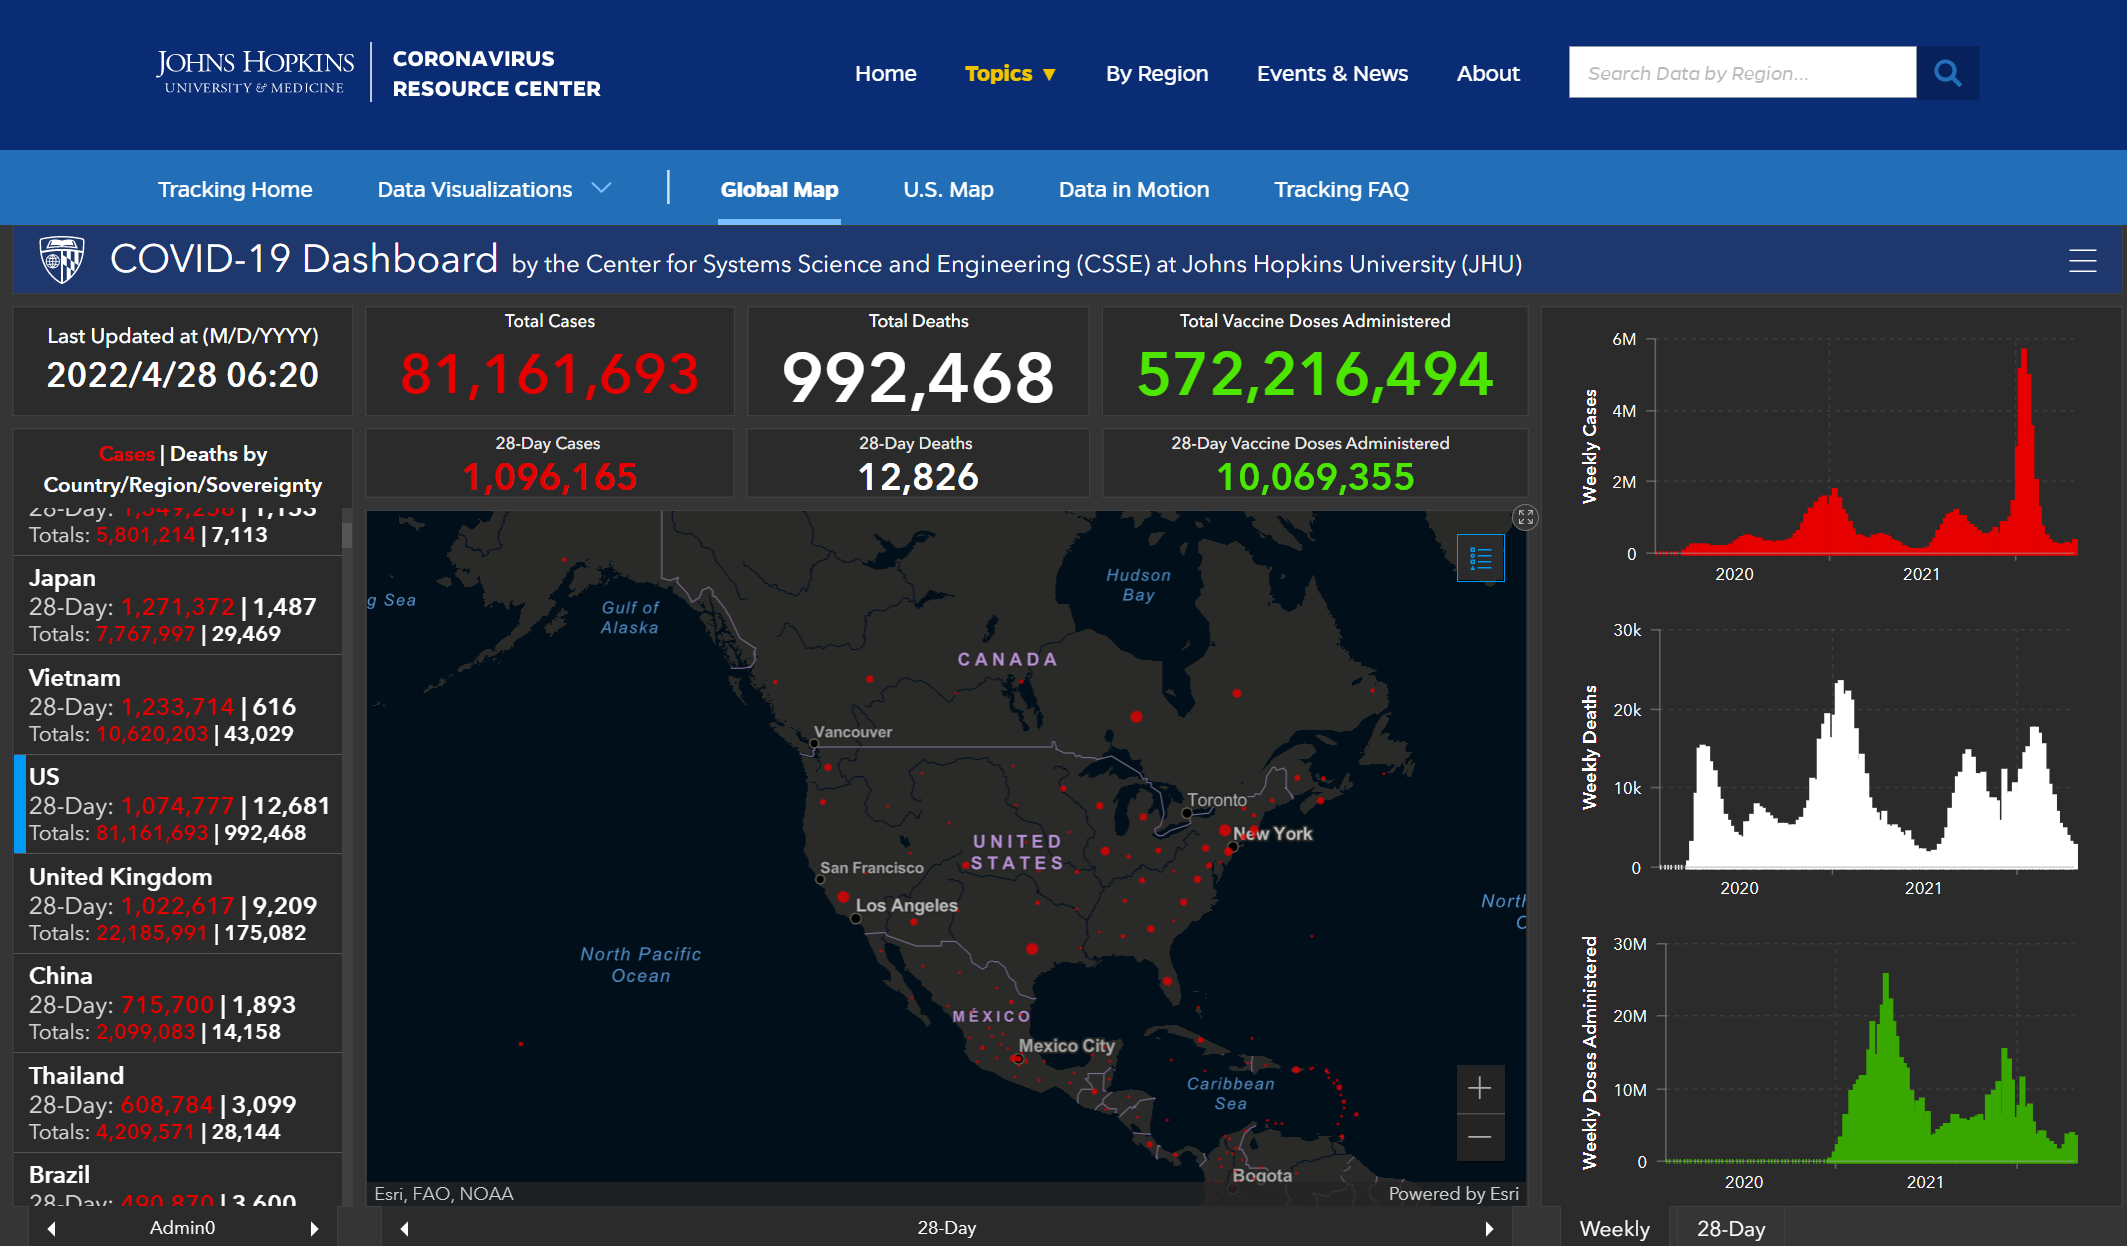
Task: Open Data in Motion tab
Action: pos(1134,189)
